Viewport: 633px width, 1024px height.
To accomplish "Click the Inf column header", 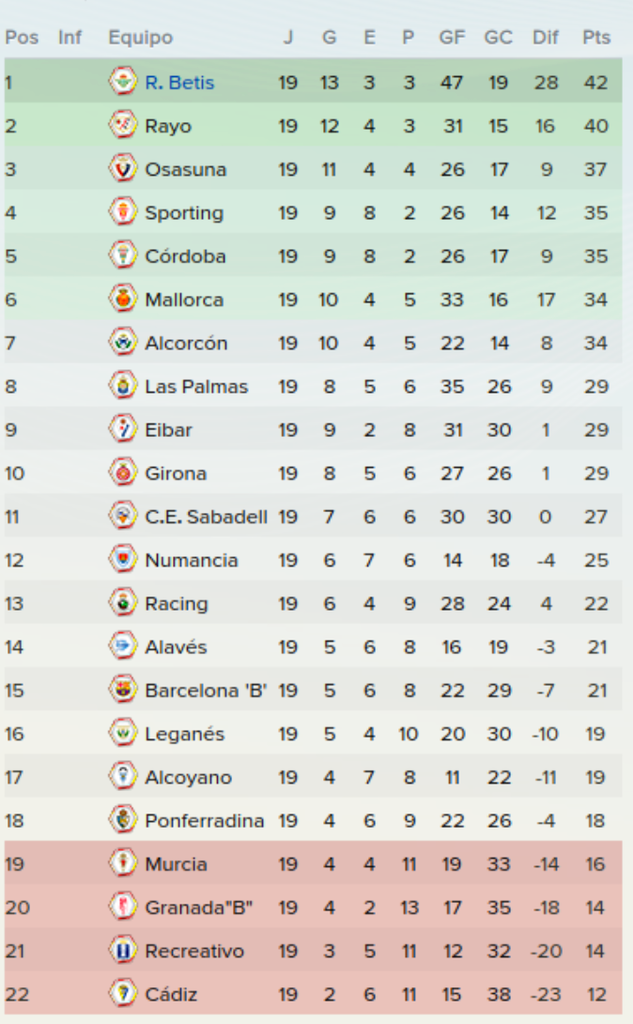I will pos(70,37).
